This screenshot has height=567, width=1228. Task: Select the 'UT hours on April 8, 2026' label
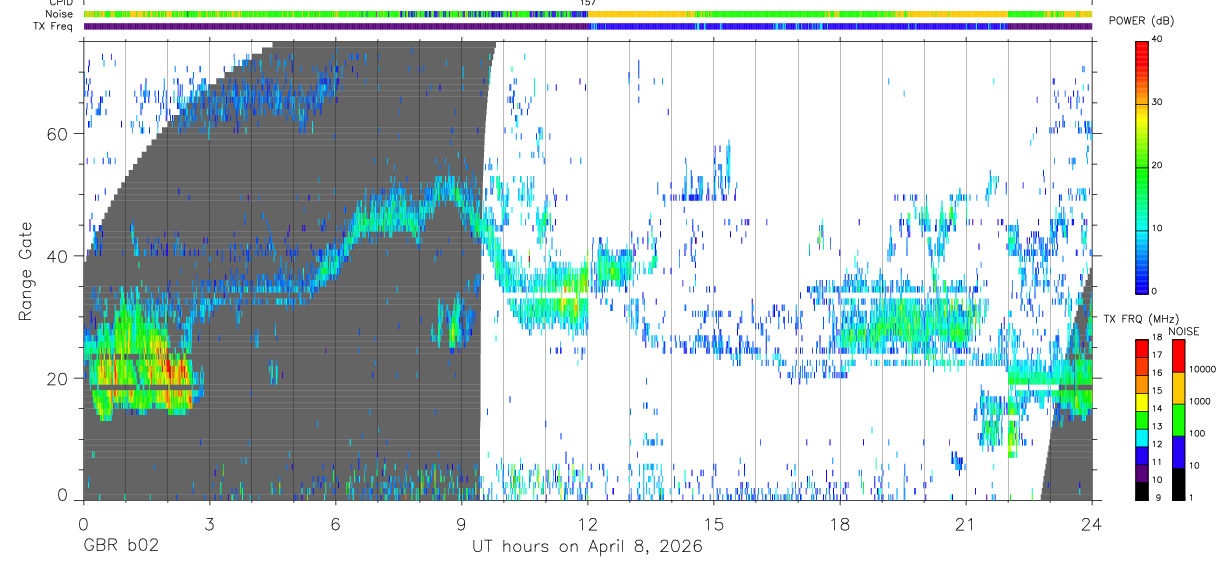point(587,547)
